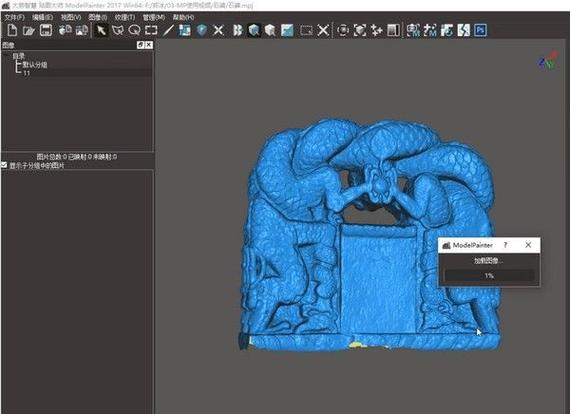Select the arrow pointer tool
Viewport: 570px width, 414px height.
tap(101, 30)
